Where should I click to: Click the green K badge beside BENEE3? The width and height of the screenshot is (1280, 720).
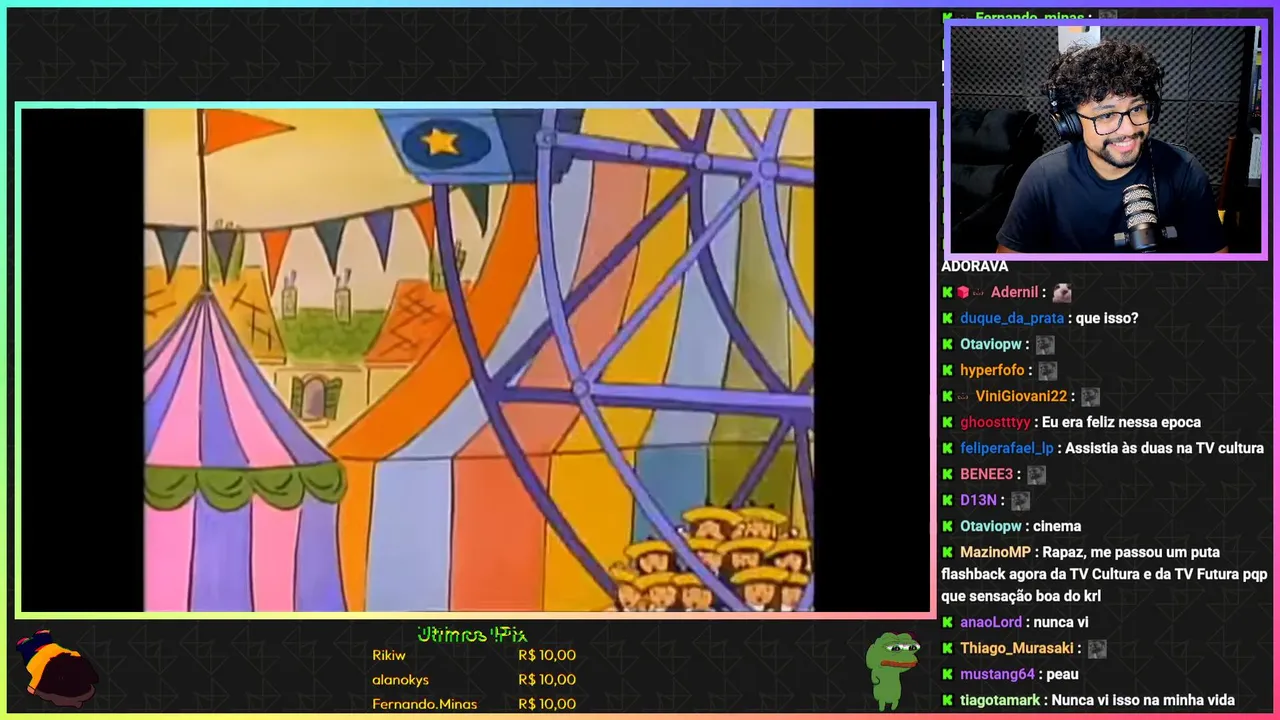(947, 474)
